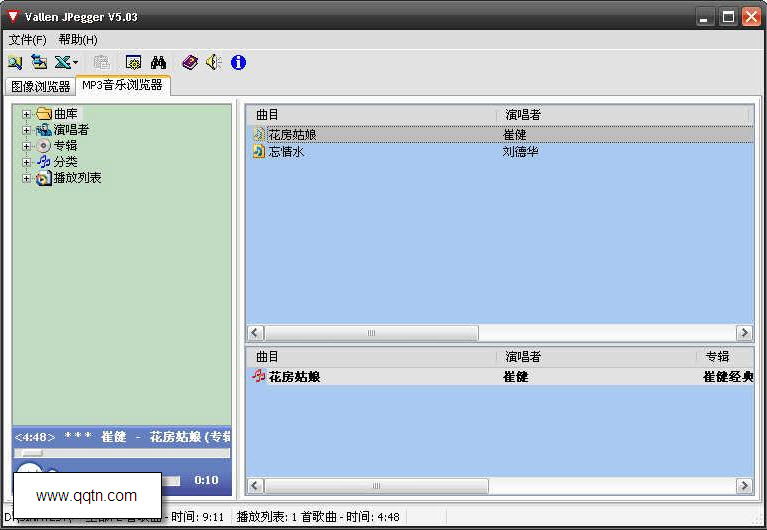Screen dimensions: 767x530
Task: Click the speaker sound toolbar icon
Action: (214, 62)
